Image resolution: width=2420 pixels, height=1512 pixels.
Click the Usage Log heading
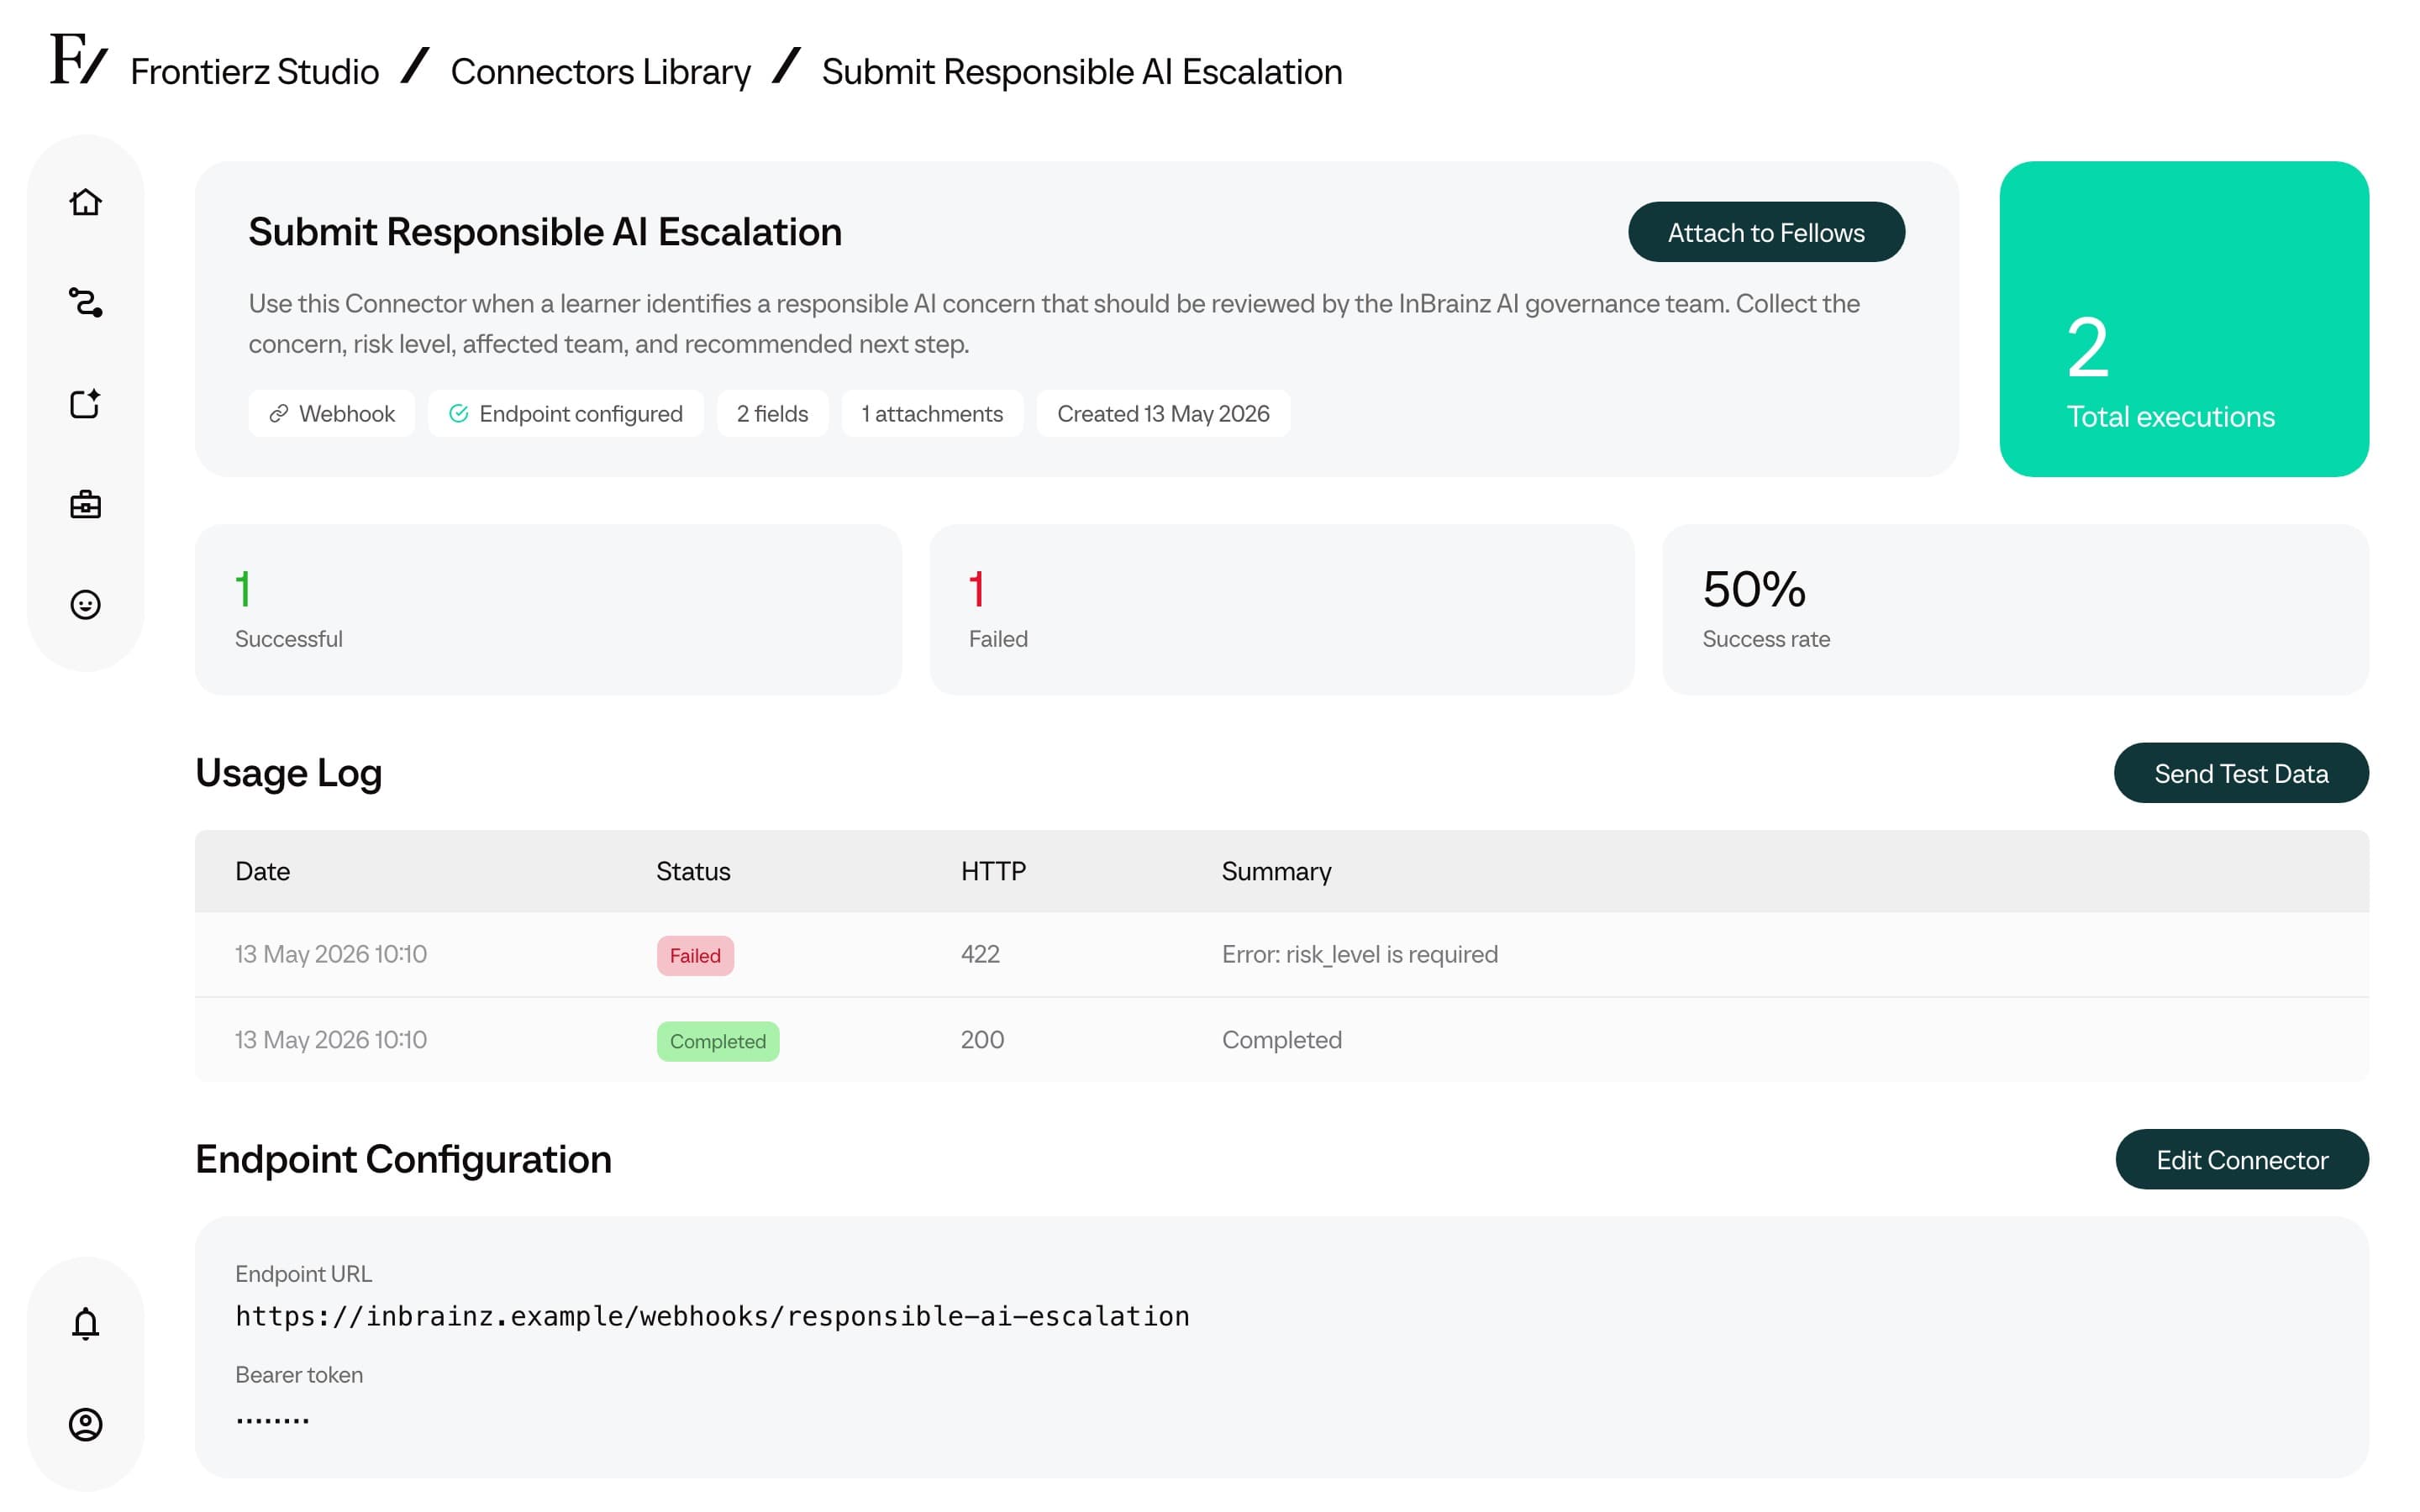coord(289,773)
